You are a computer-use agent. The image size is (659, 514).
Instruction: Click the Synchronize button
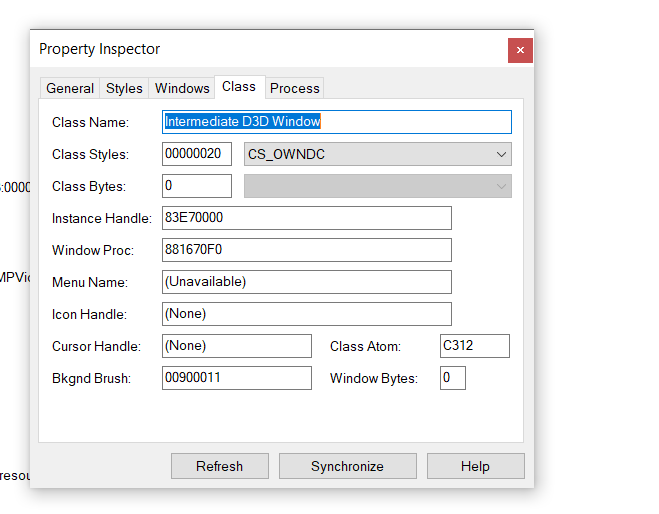tap(347, 466)
